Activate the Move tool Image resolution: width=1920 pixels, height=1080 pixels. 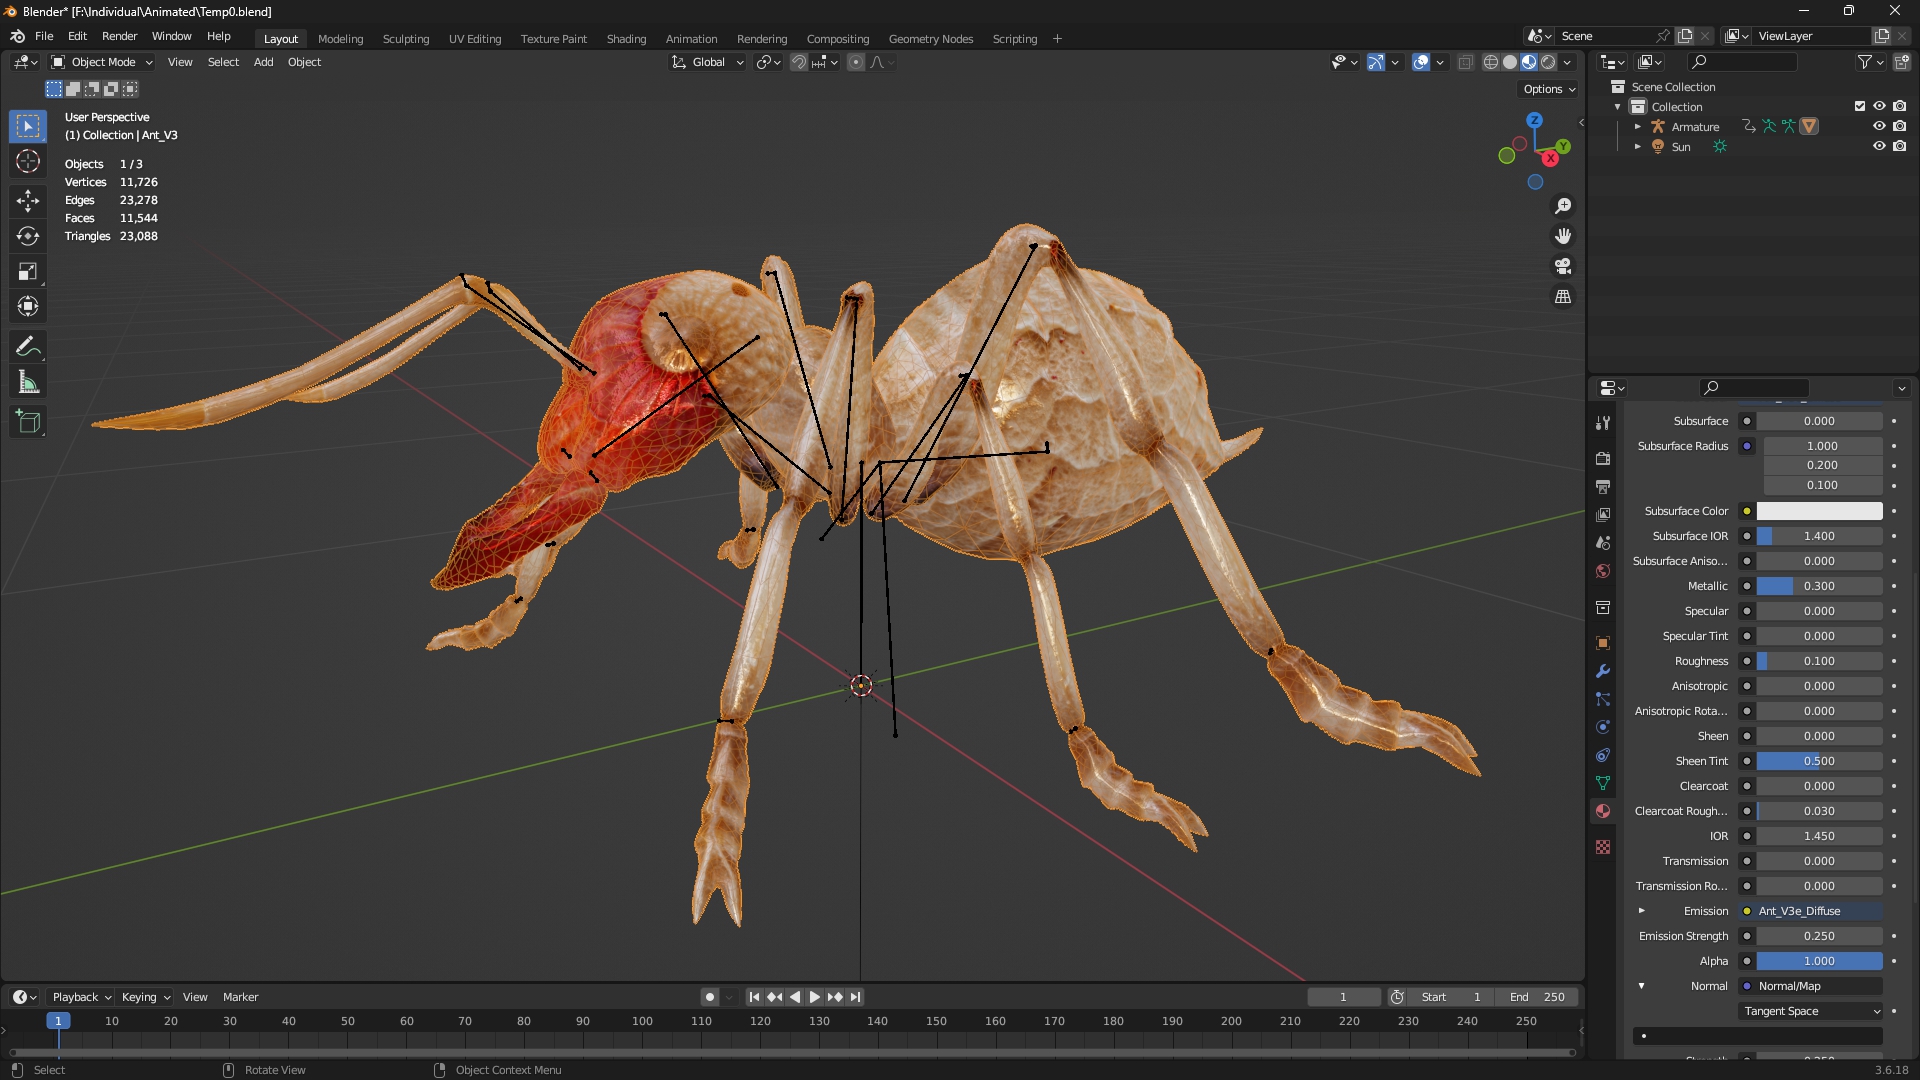pos(28,200)
